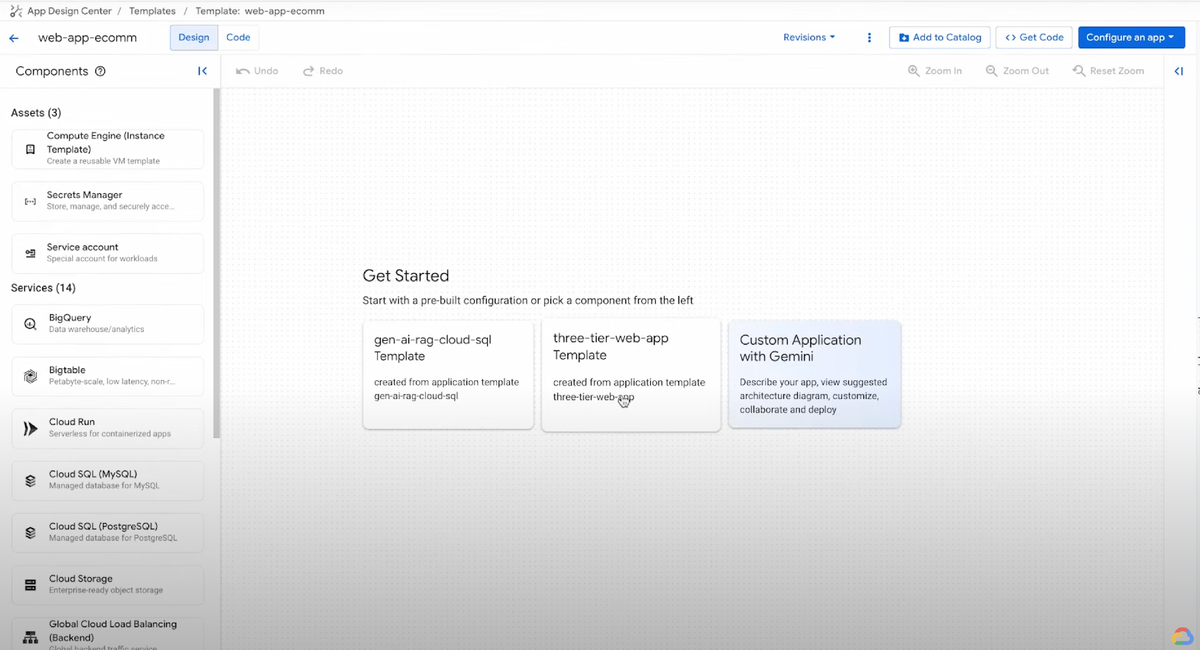Viewport: 1200px width, 650px height.
Task: Click the Secrets Manager icon
Action: 30,201
